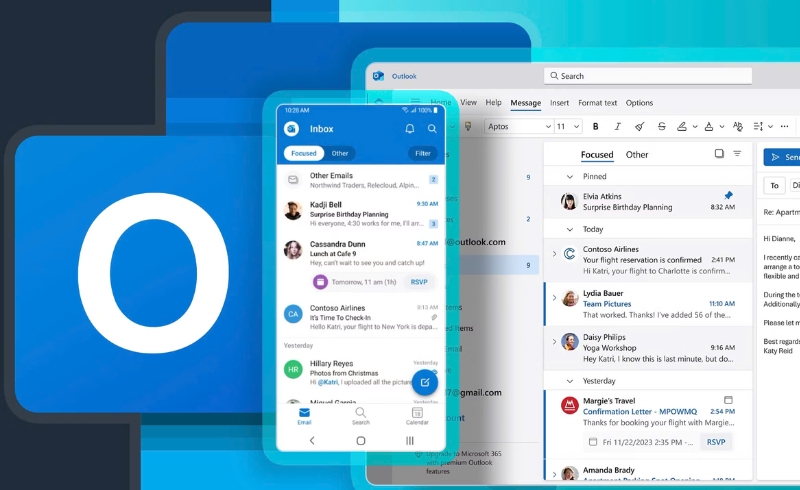The image size is (800, 490).
Task: Tap the search magnifier in phone Inbox header
Action: (432, 129)
